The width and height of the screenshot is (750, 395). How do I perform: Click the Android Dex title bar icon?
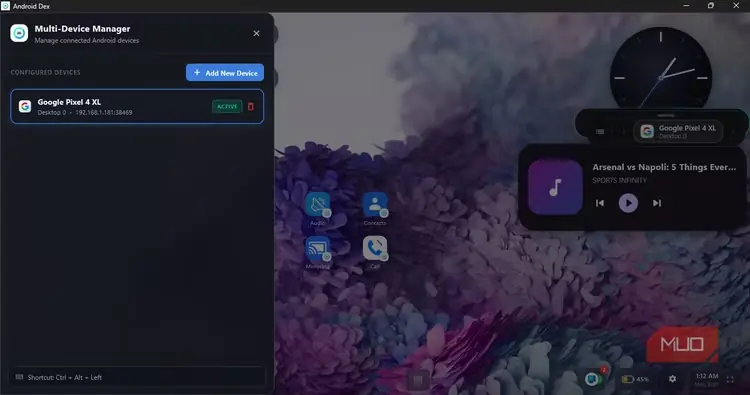[5, 6]
